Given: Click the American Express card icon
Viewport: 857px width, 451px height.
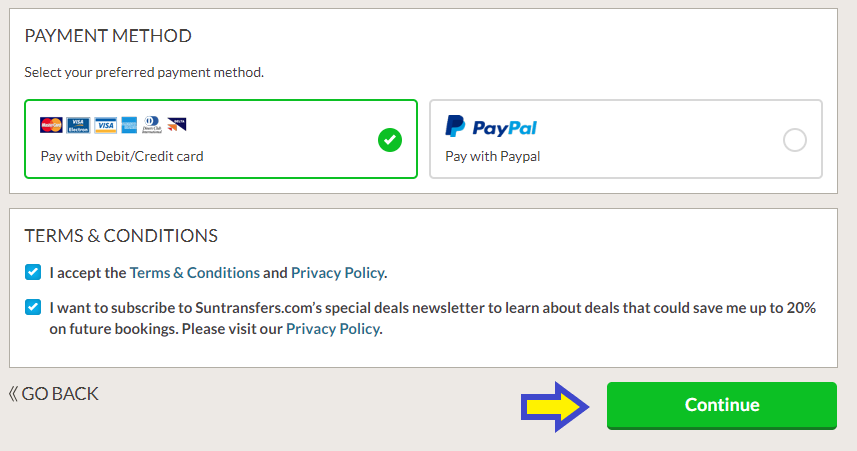Looking at the screenshot, I should tap(129, 125).
